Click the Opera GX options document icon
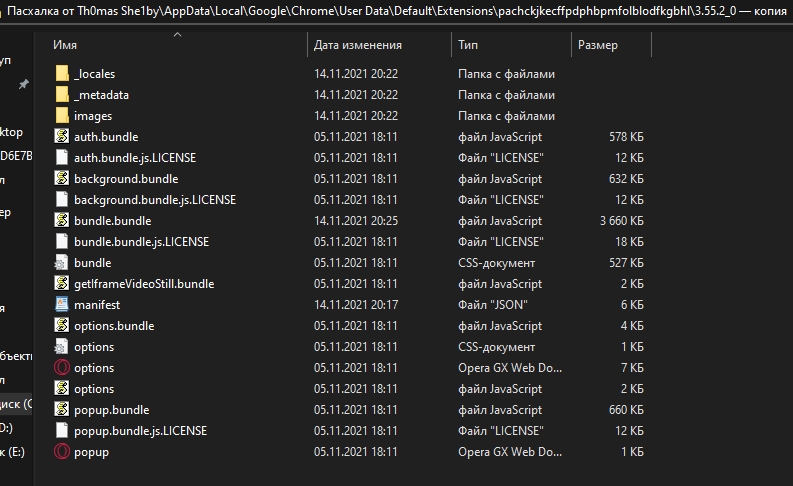The height and width of the screenshot is (486, 793). pos(62,368)
